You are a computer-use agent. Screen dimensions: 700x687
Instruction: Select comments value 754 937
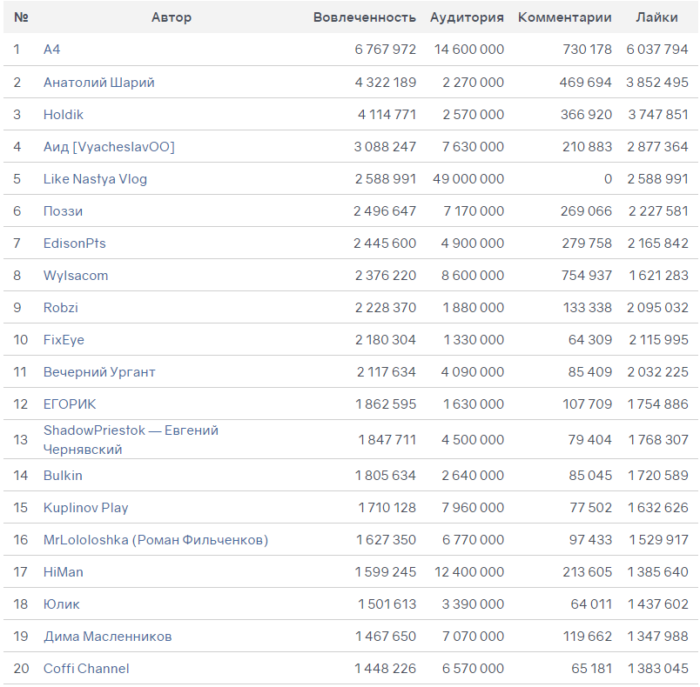pyautogui.click(x=587, y=275)
